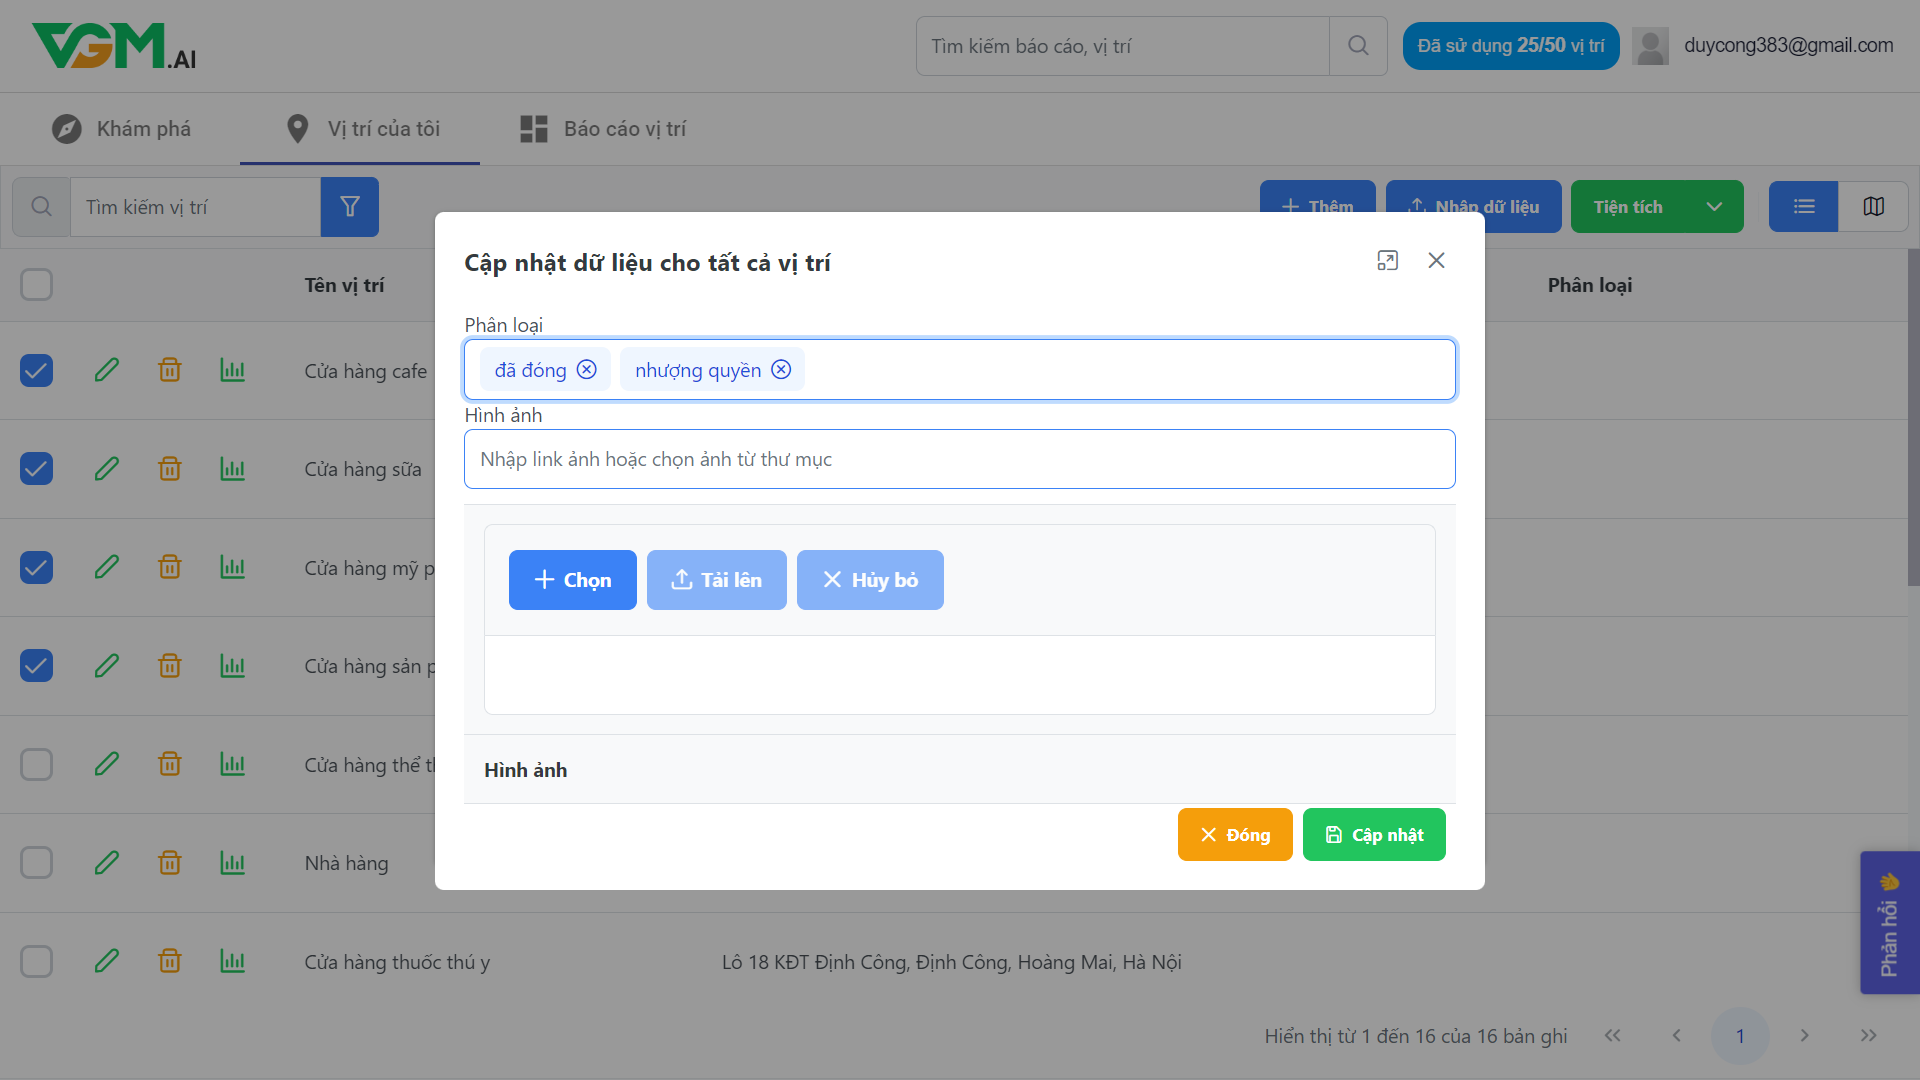Expand the Tiện tích dropdown

point(1714,207)
